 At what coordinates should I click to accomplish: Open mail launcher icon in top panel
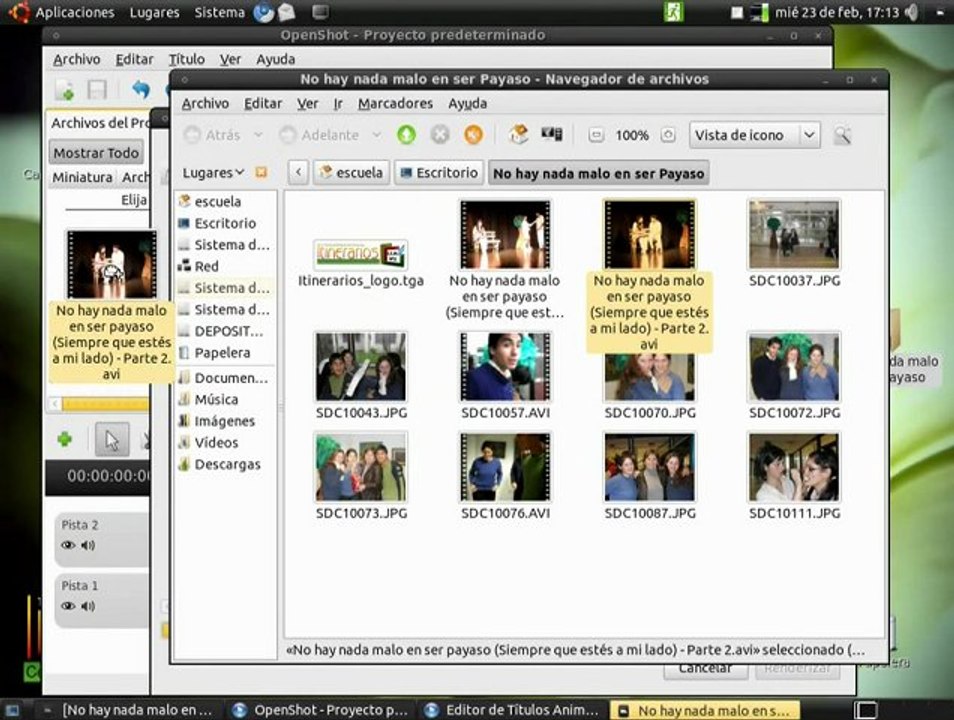tap(287, 12)
